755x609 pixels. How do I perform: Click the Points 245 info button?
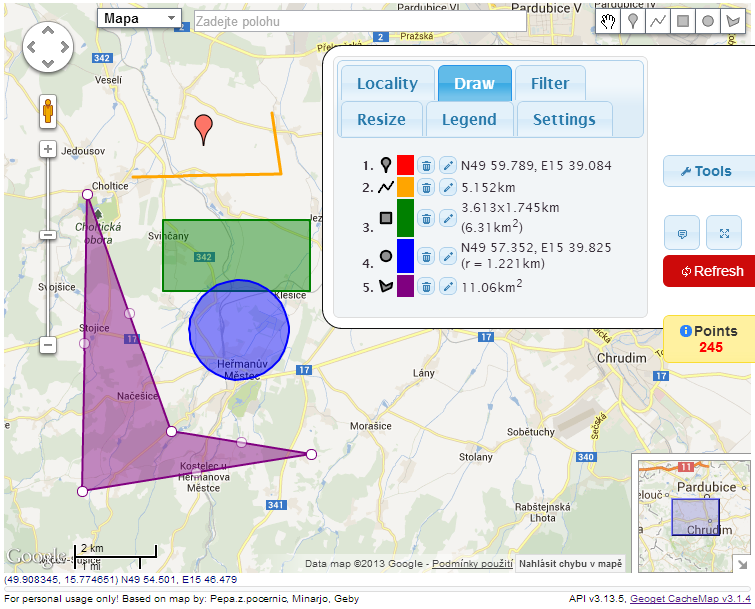709,339
